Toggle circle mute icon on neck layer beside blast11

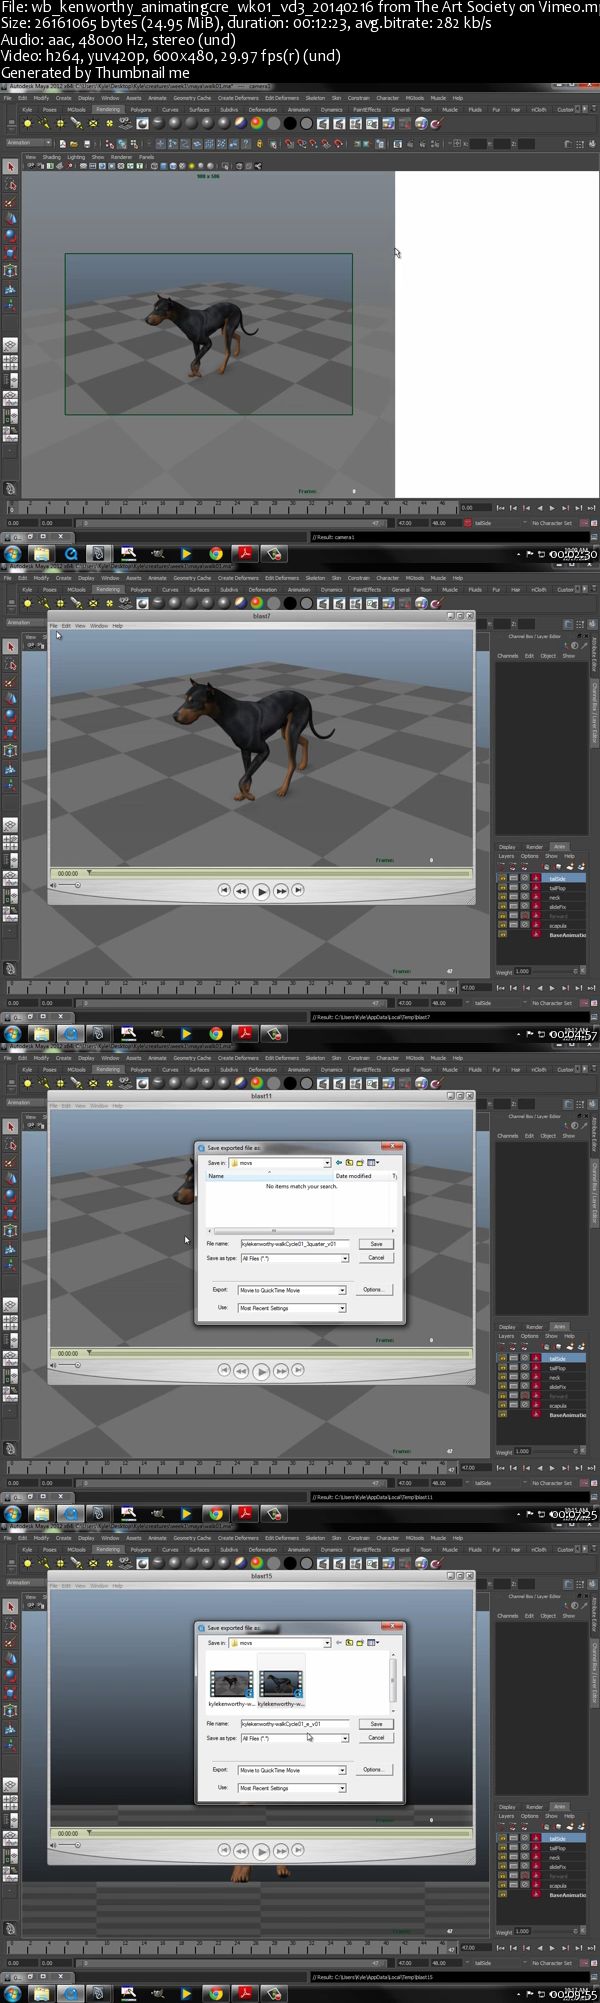[525, 1377]
